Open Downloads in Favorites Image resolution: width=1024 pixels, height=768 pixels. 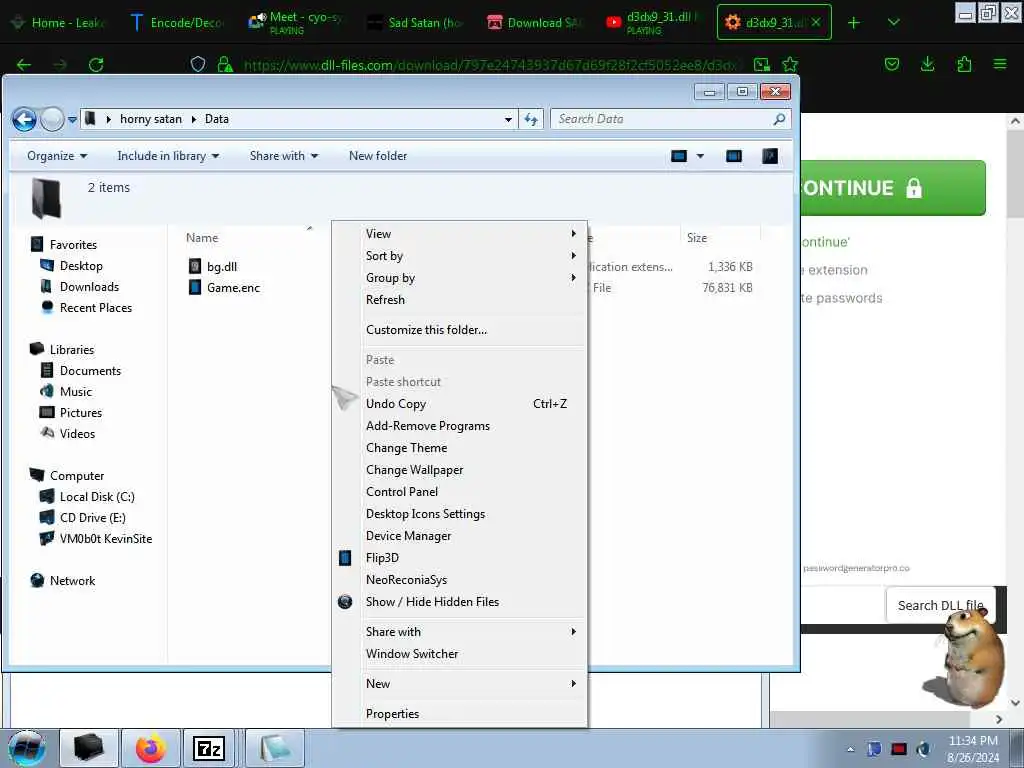[x=89, y=287]
